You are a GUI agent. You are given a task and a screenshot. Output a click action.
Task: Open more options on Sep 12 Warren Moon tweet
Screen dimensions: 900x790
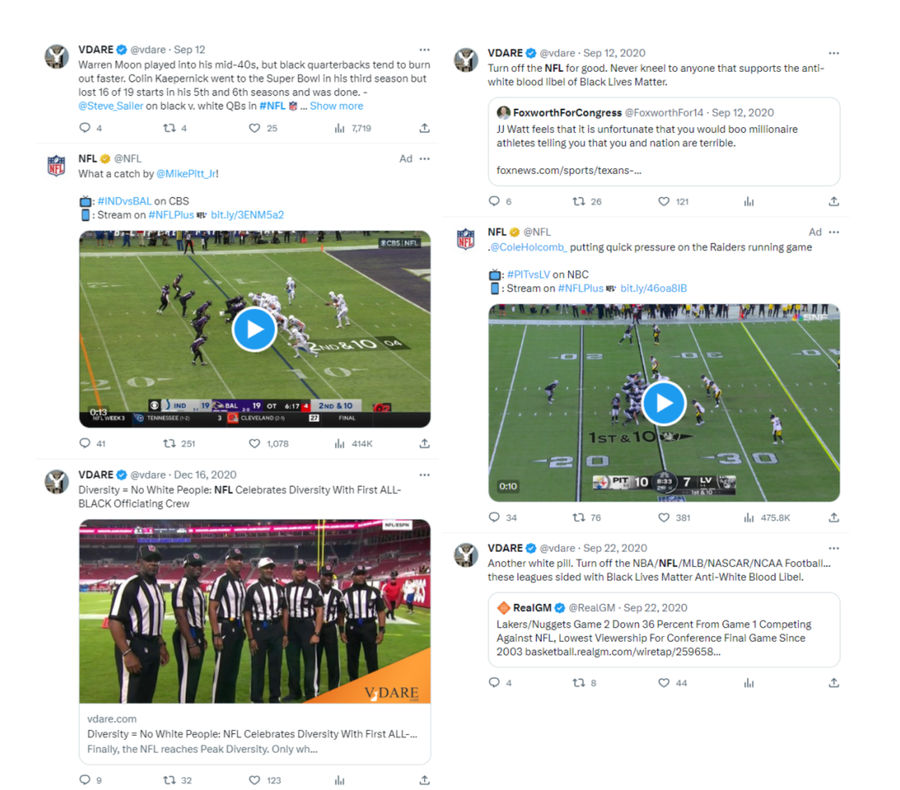424,50
